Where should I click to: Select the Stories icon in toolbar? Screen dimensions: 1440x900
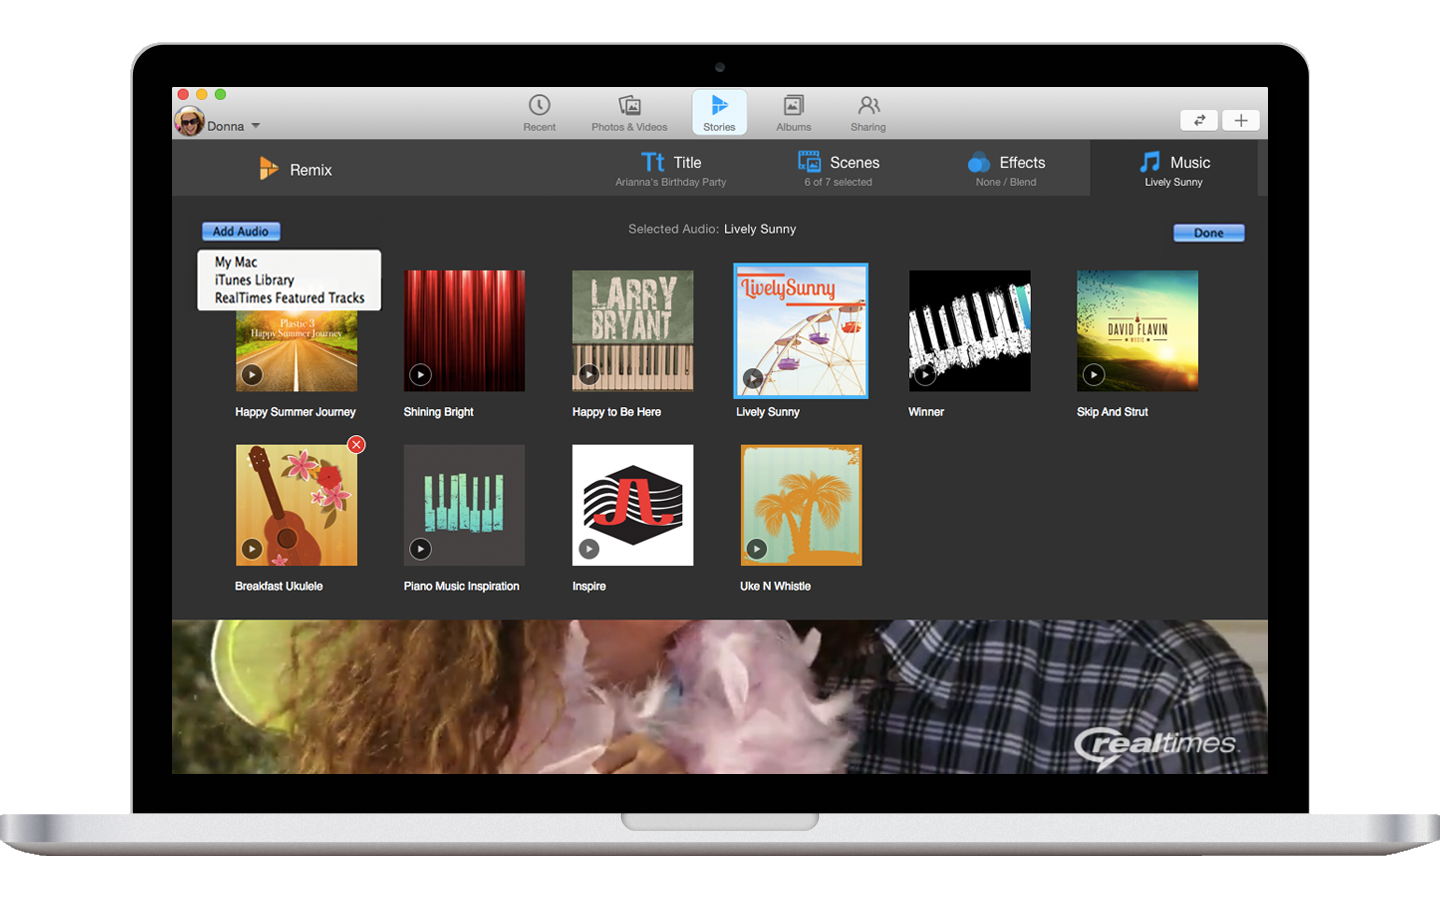tap(719, 106)
